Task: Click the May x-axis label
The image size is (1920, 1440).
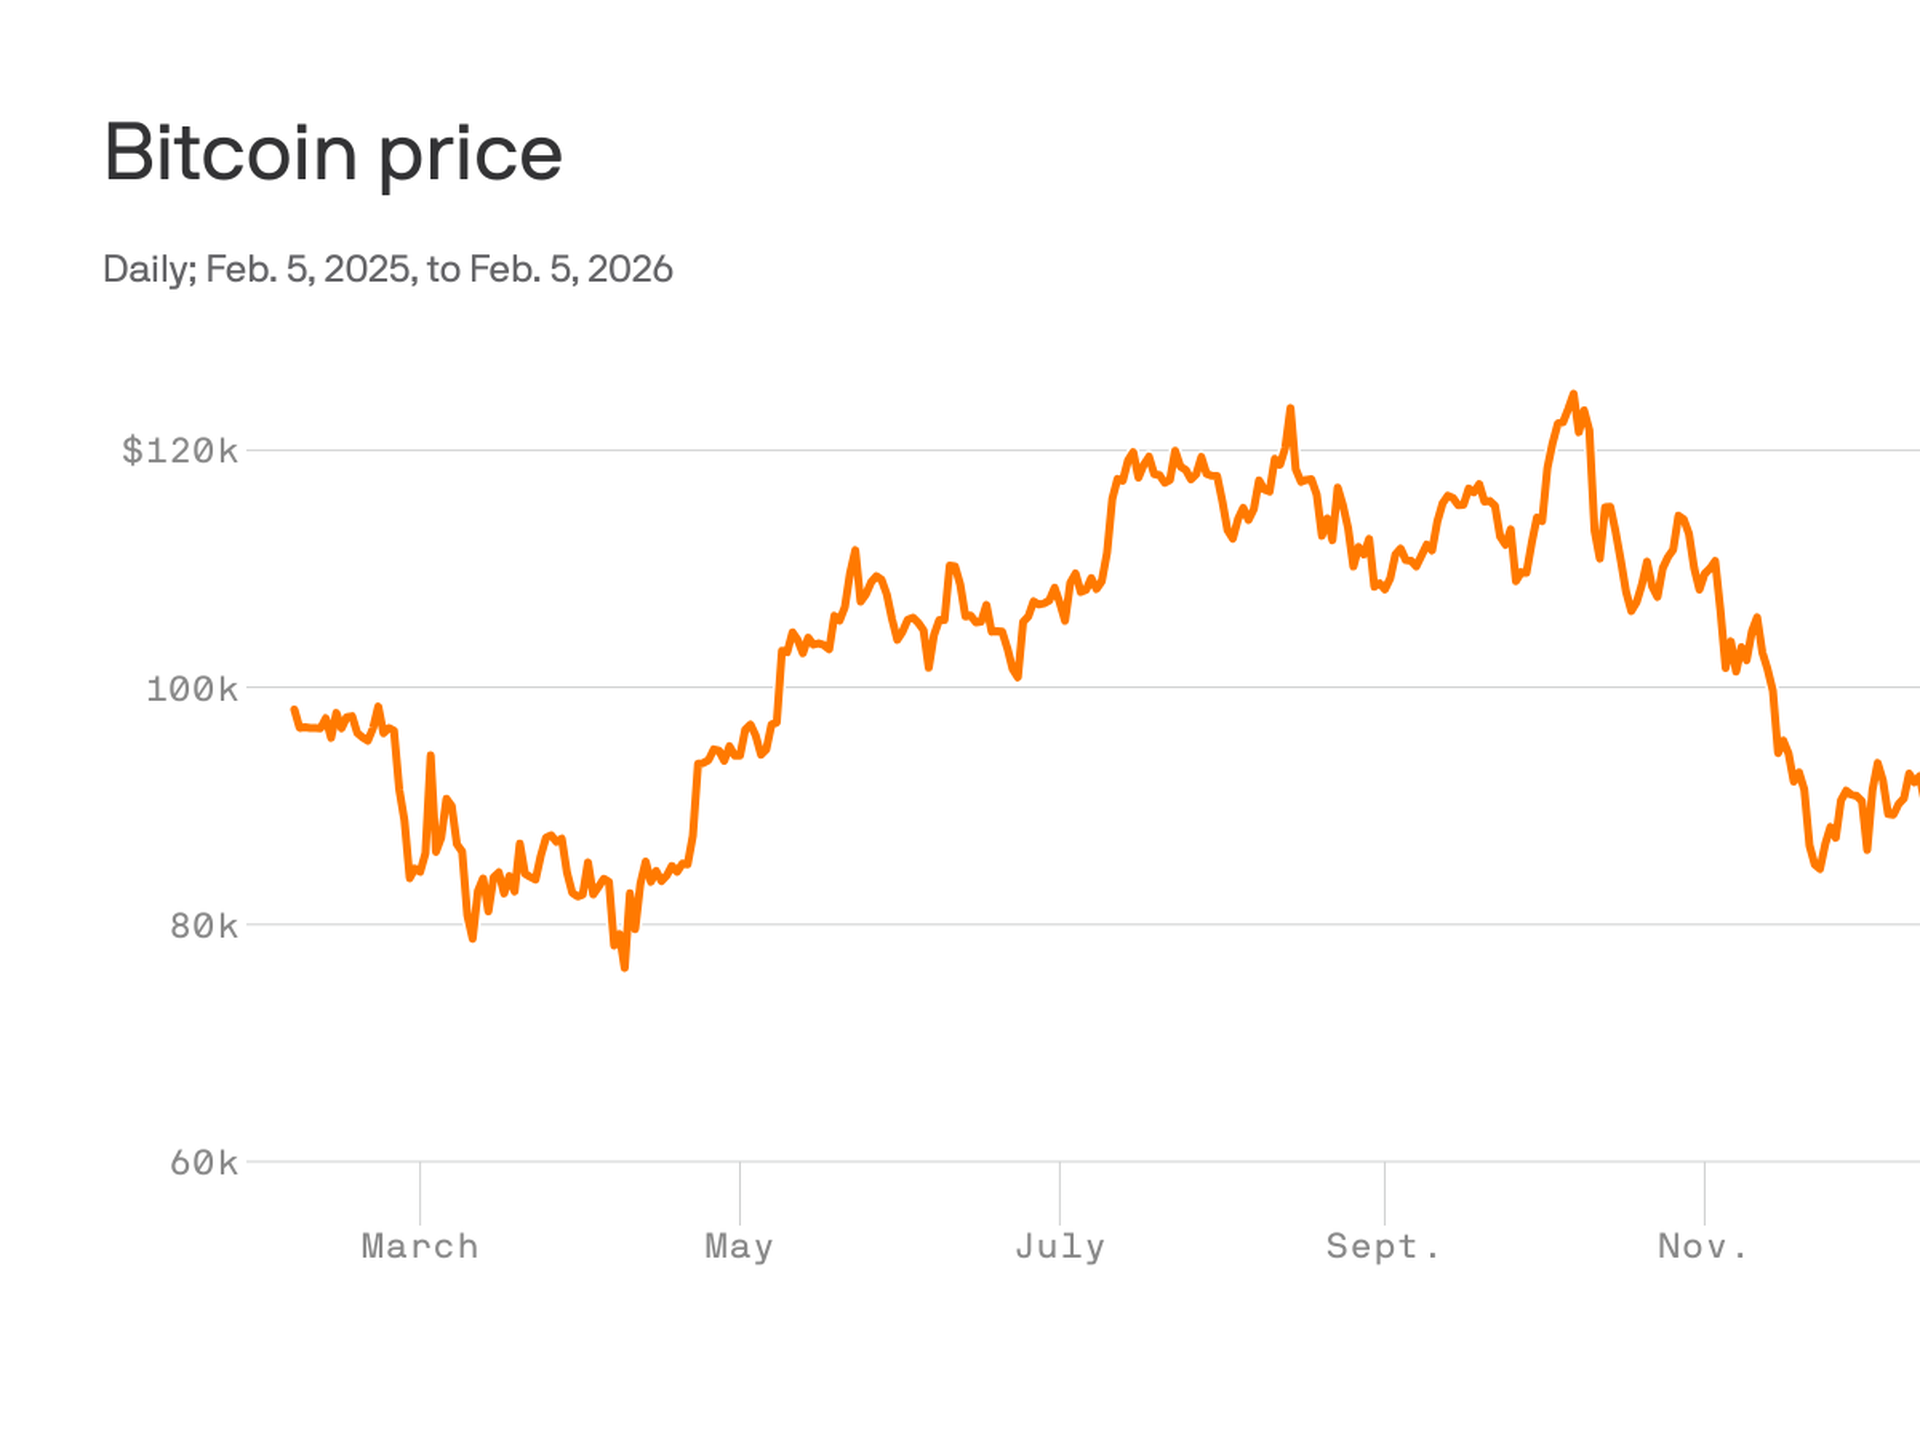Action: pyautogui.click(x=739, y=1247)
